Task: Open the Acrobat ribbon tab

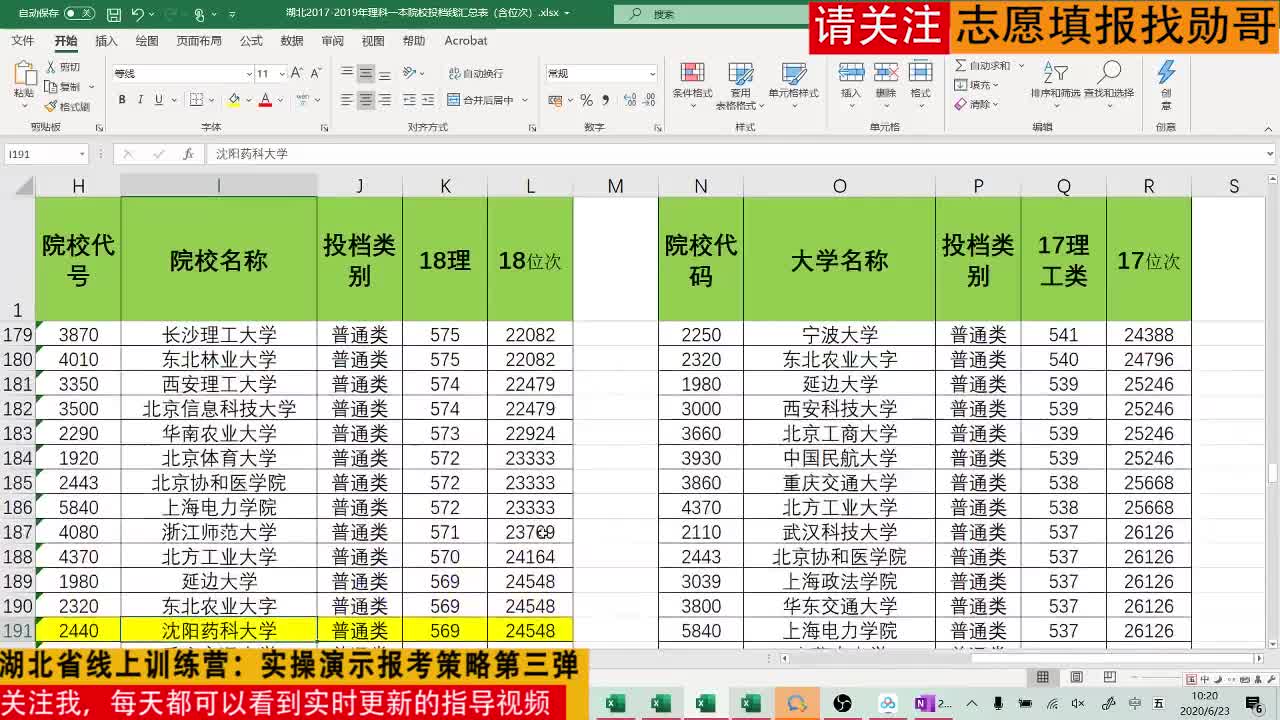Action: point(466,41)
